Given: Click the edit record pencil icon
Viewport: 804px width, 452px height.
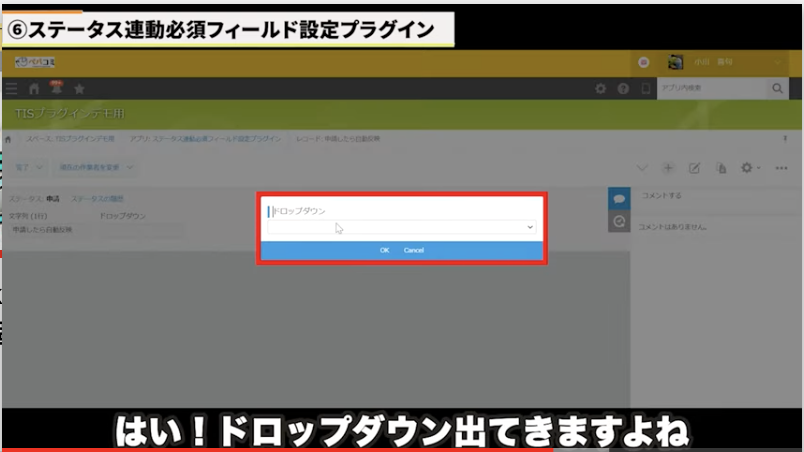Looking at the screenshot, I should click(695, 168).
